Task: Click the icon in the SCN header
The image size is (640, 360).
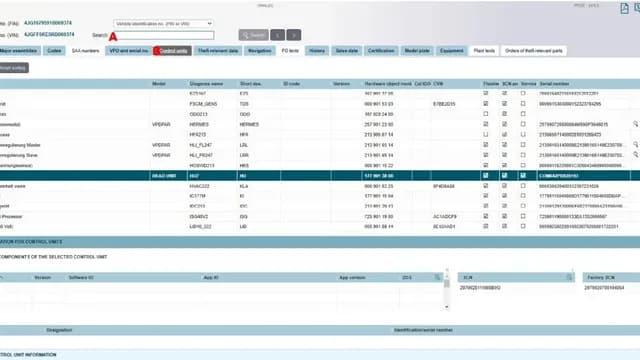Action: tap(569, 278)
